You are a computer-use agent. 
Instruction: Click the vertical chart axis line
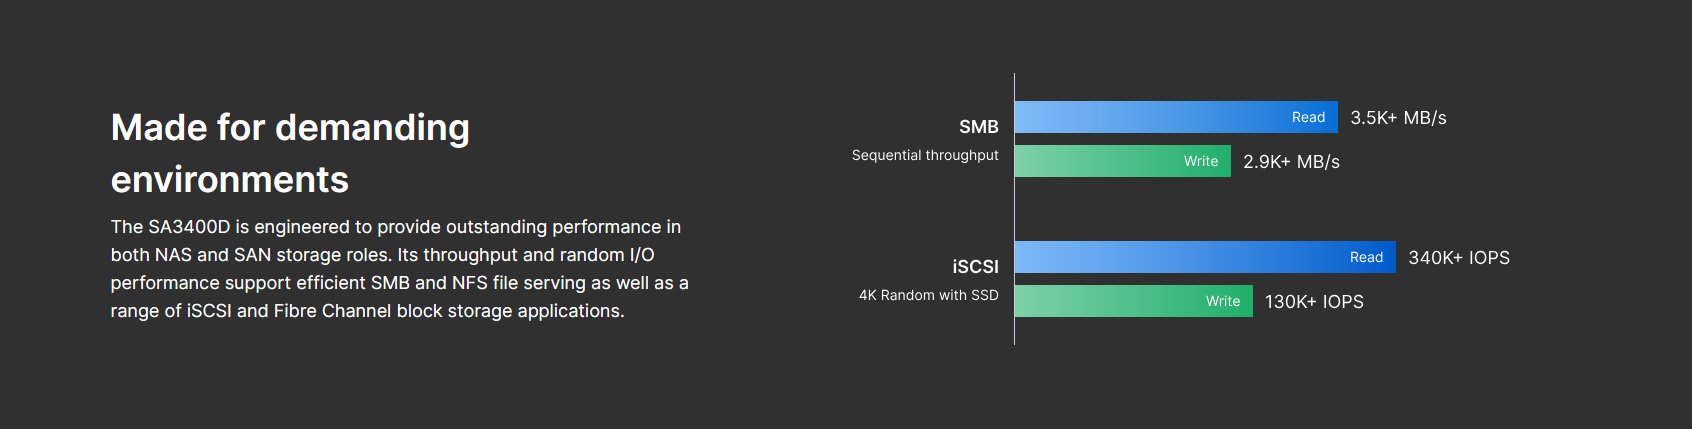tap(1014, 209)
